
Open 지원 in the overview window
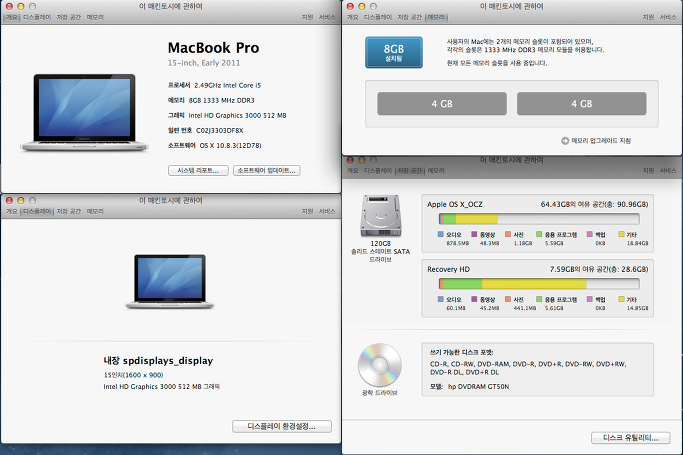(x=308, y=17)
